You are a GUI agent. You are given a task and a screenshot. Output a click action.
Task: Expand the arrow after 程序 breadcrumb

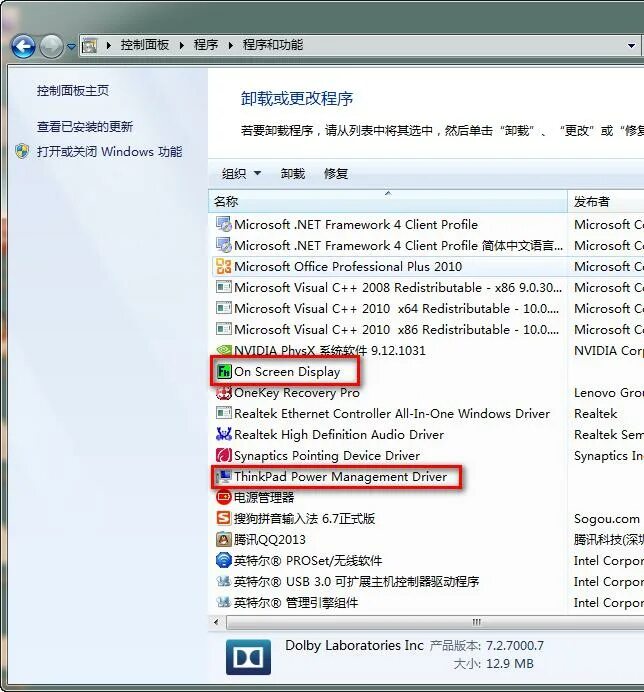click(x=230, y=45)
